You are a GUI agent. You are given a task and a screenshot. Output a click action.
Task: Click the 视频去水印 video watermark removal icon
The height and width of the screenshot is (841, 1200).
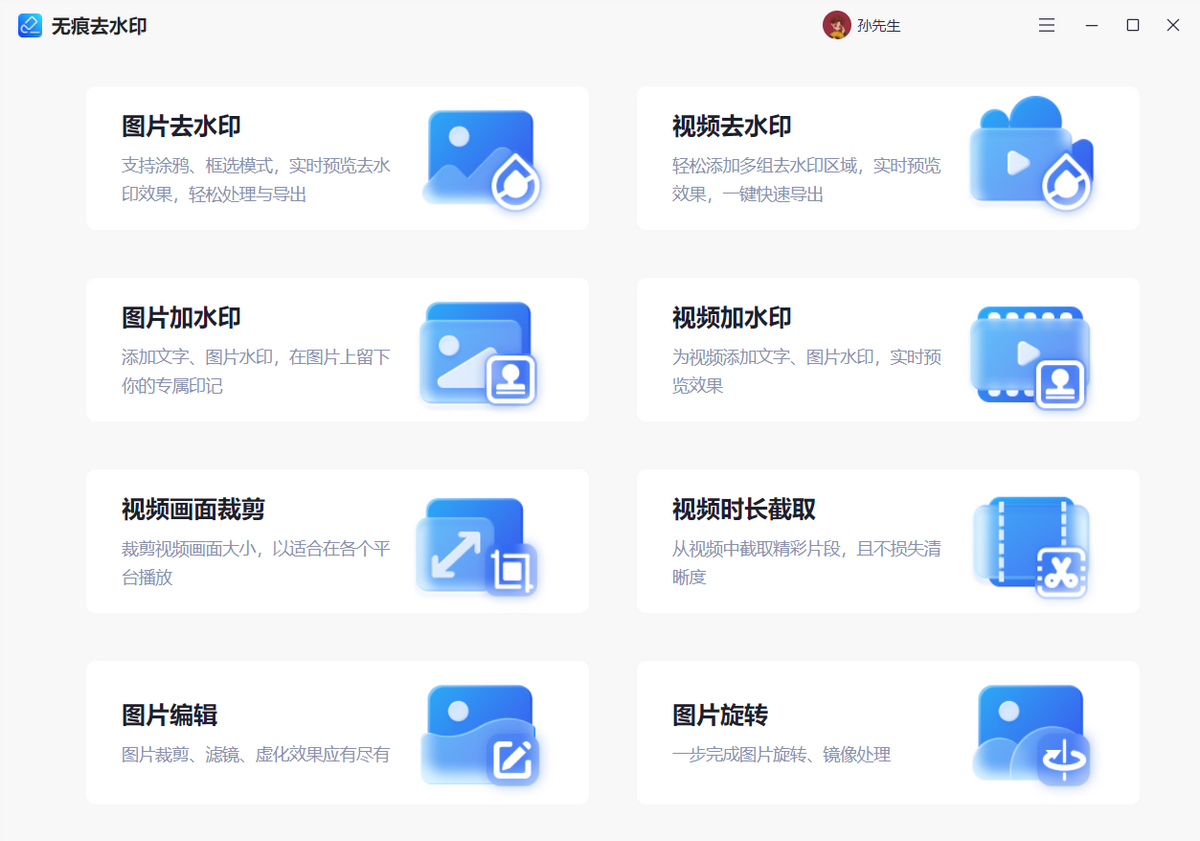(x=1030, y=158)
